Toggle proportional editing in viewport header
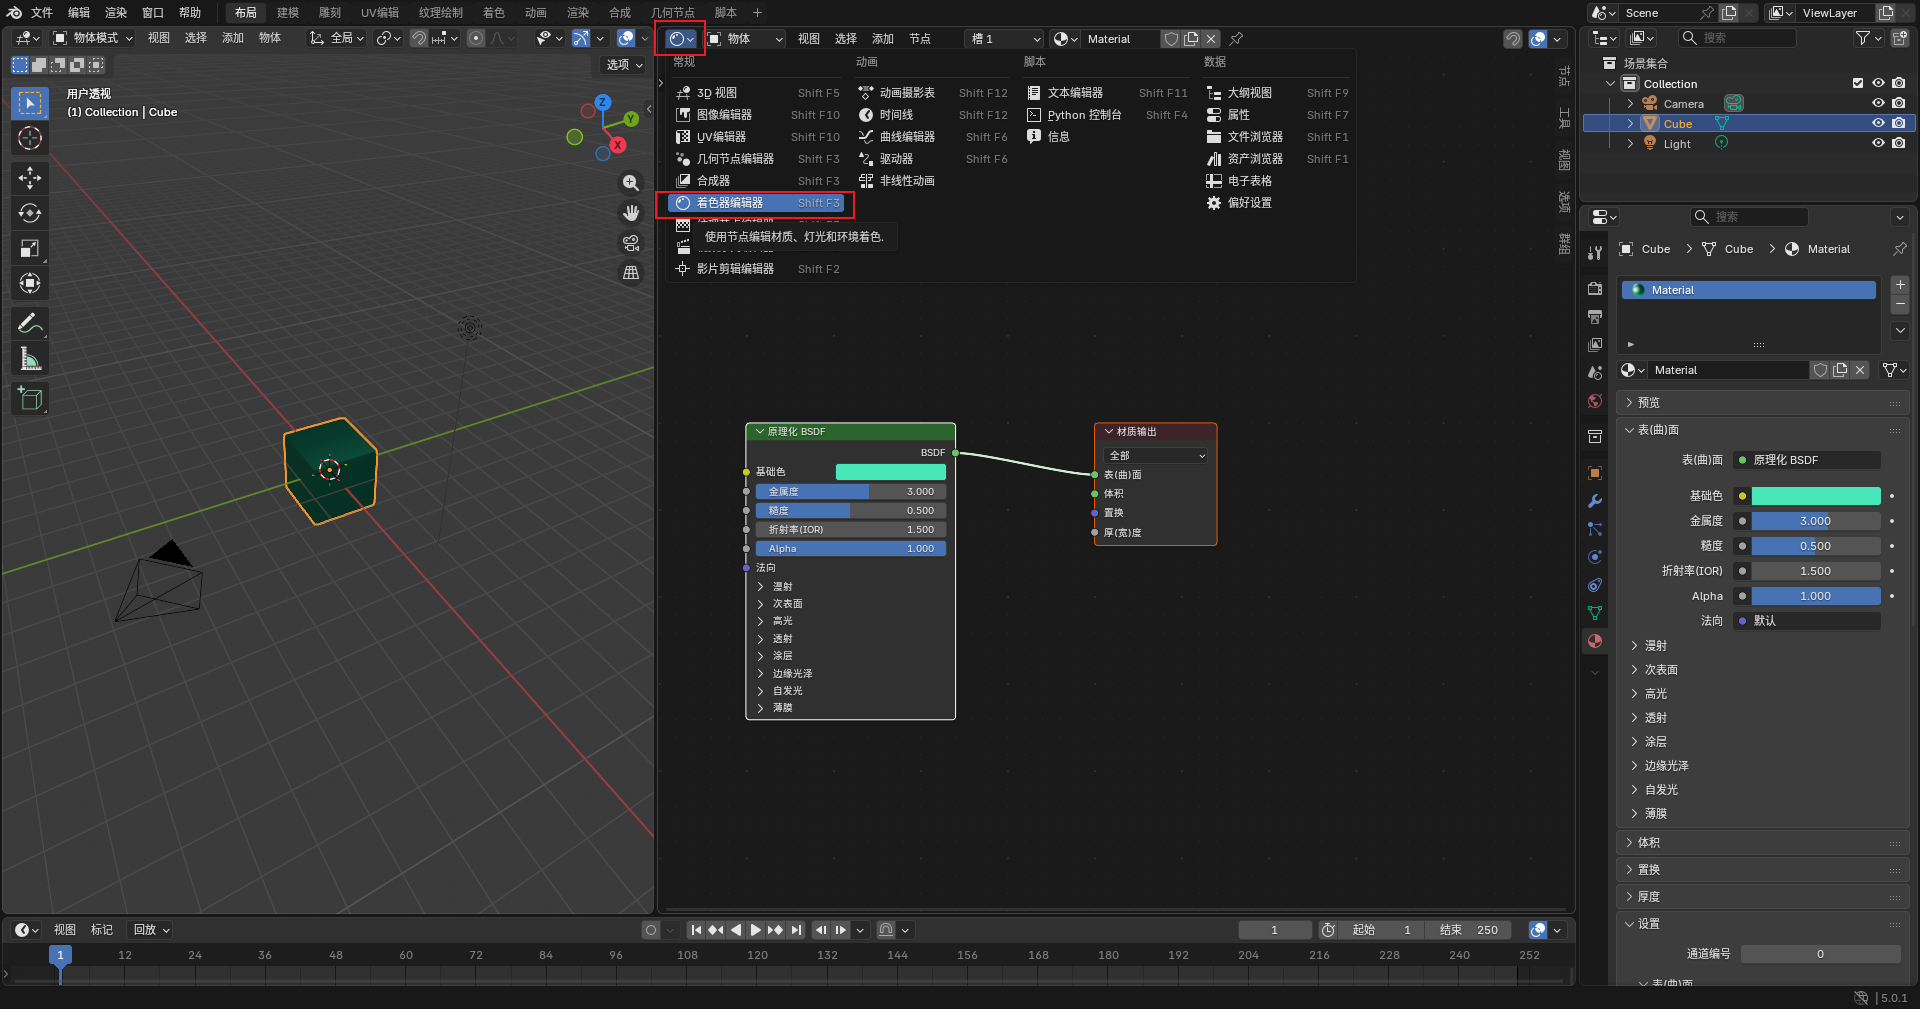This screenshot has height=1009, width=1920. (476, 38)
